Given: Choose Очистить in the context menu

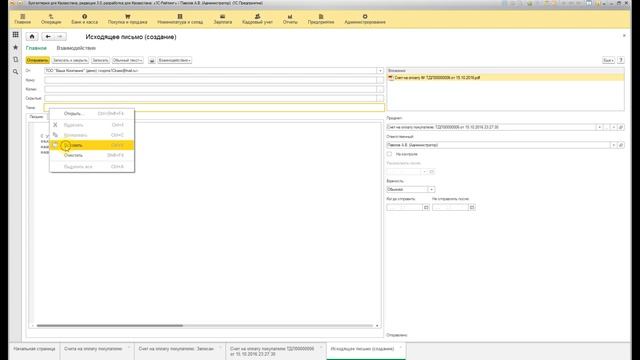Looking at the screenshot, I should (x=92, y=156).
